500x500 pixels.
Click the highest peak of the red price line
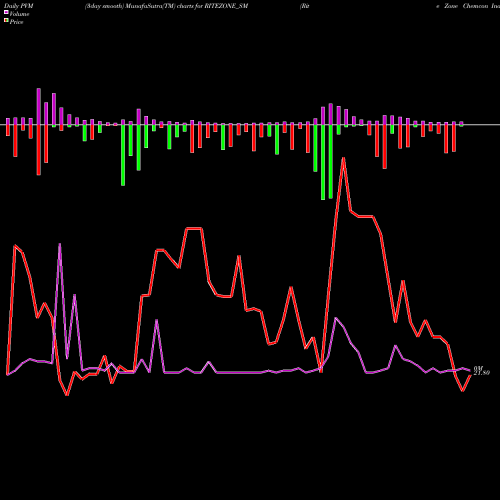343,158
